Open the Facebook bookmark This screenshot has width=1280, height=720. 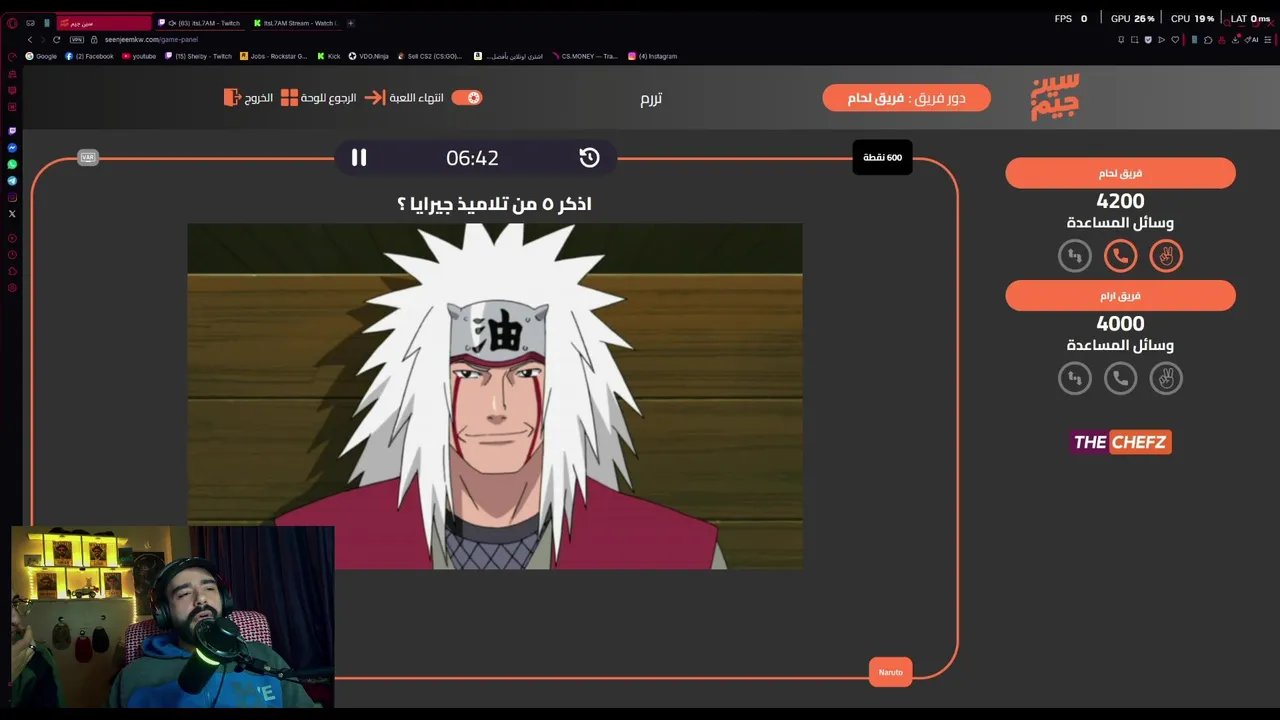point(89,56)
